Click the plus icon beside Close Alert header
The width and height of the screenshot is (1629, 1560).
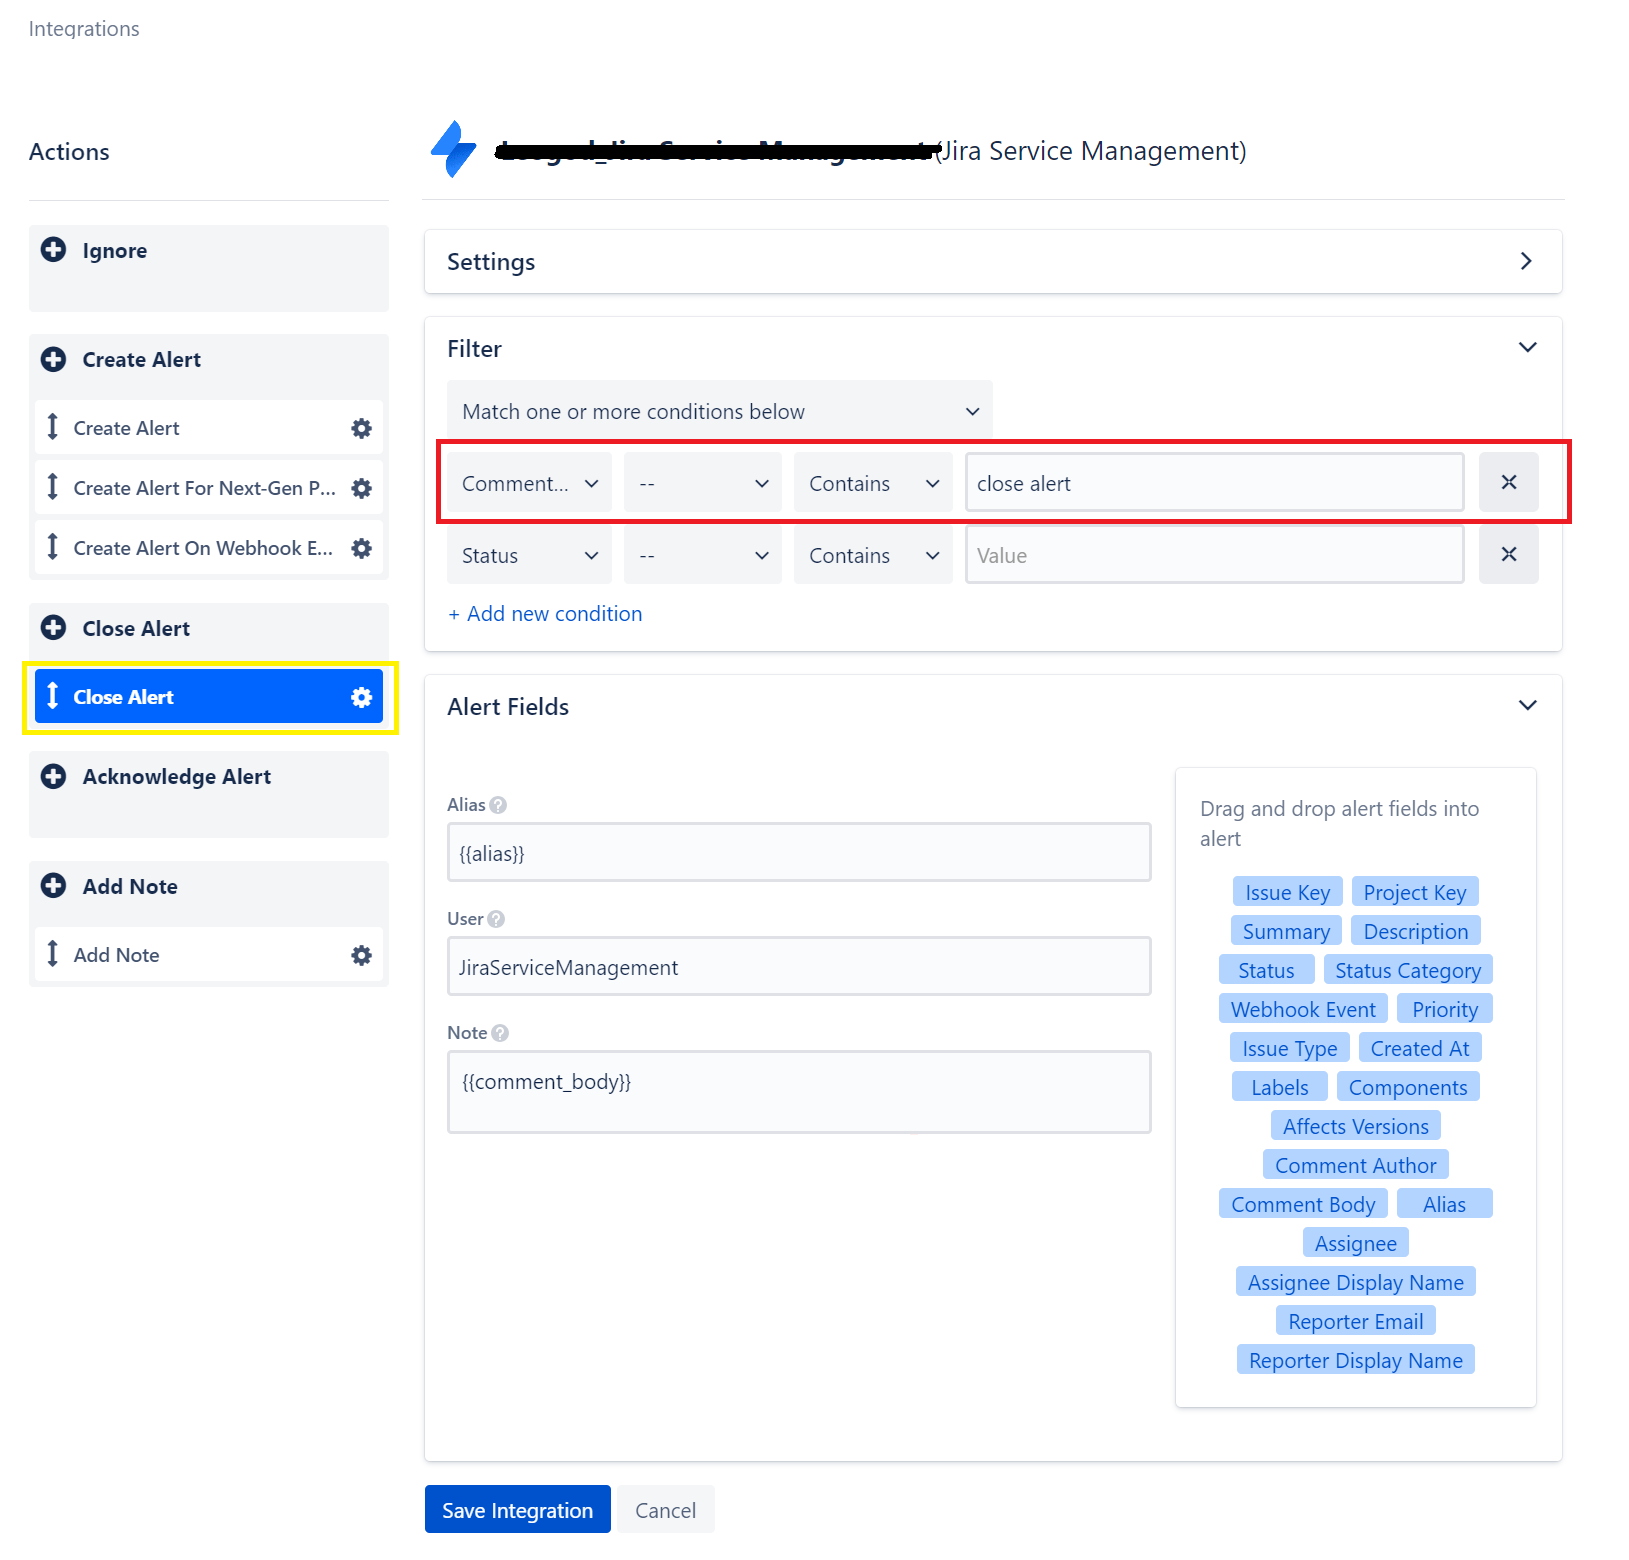[x=54, y=628]
